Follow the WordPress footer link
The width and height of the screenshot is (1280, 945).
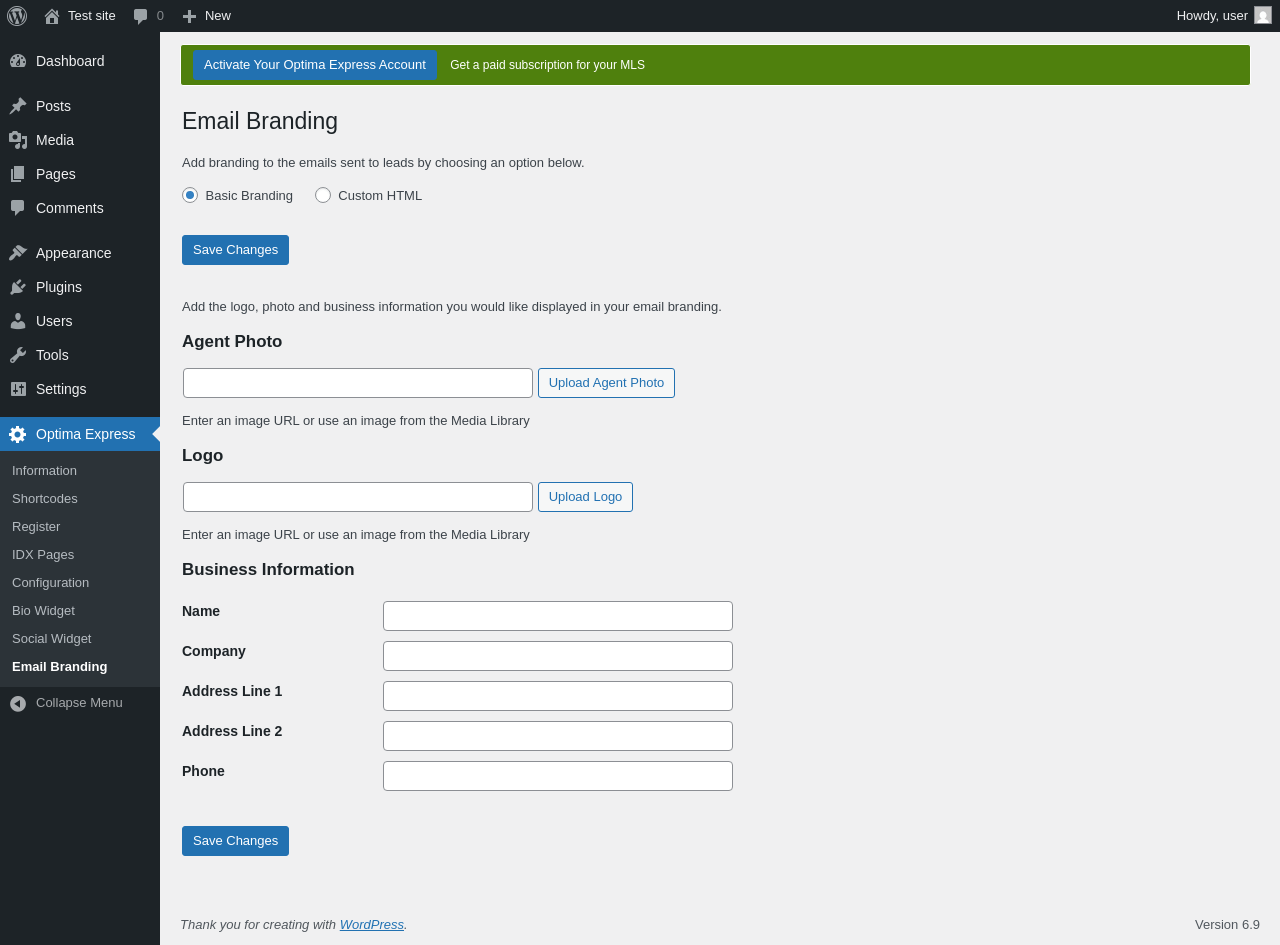click(372, 924)
